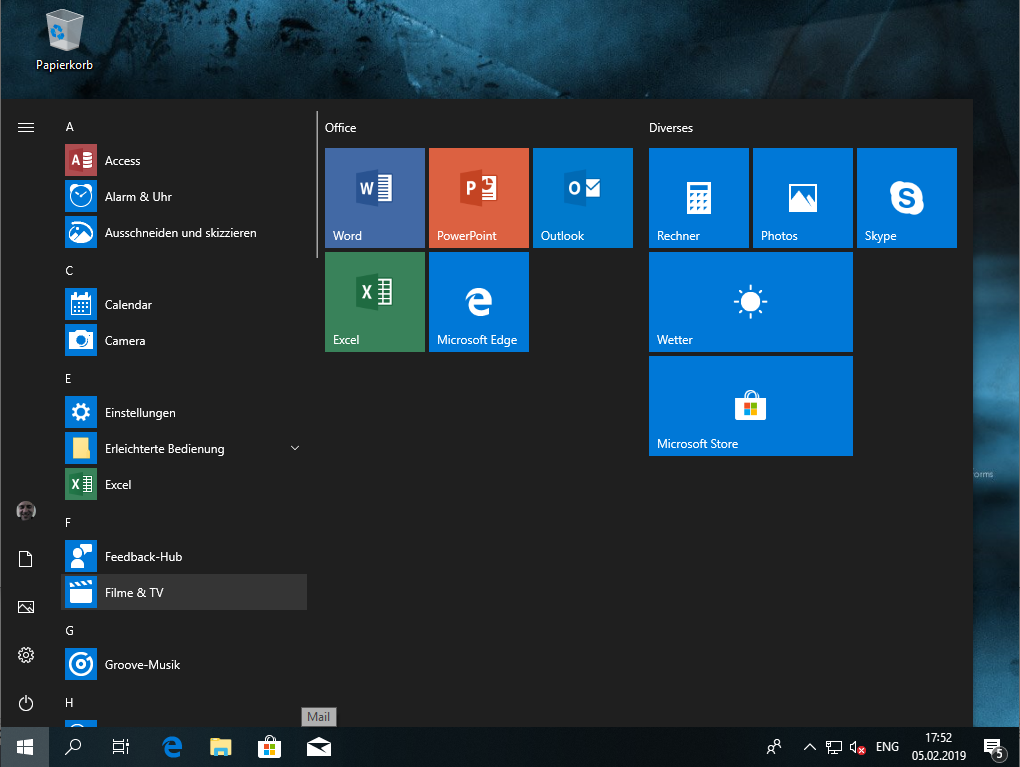Launch Groove-Musik

(184, 664)
